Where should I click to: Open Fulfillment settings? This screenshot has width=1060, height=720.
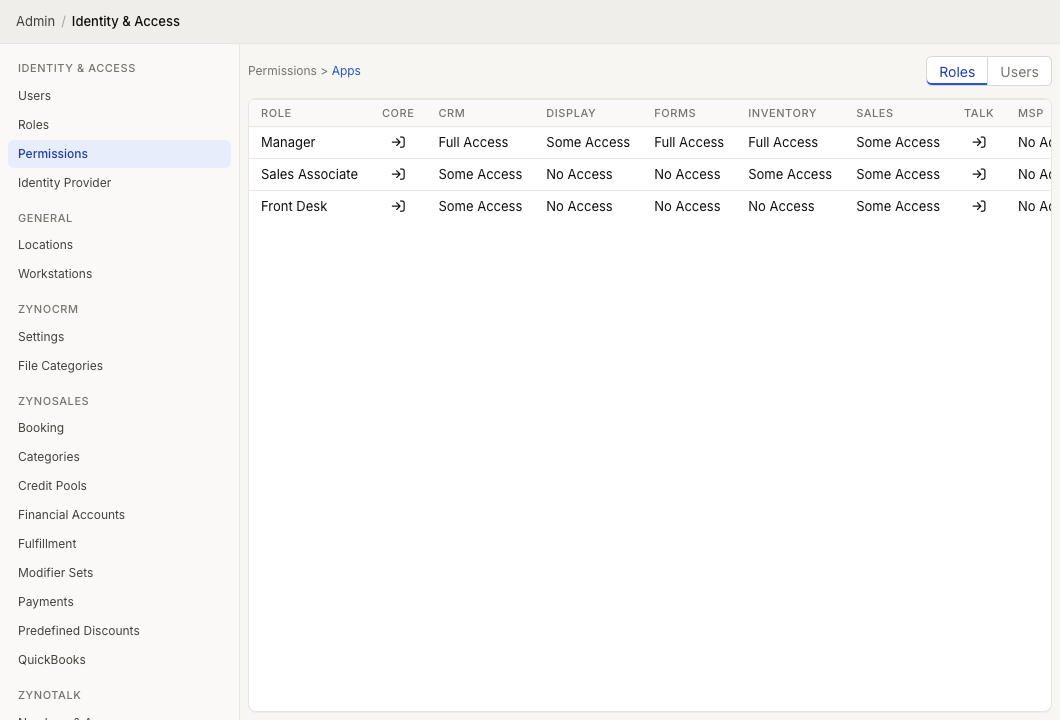pos(119,544)
